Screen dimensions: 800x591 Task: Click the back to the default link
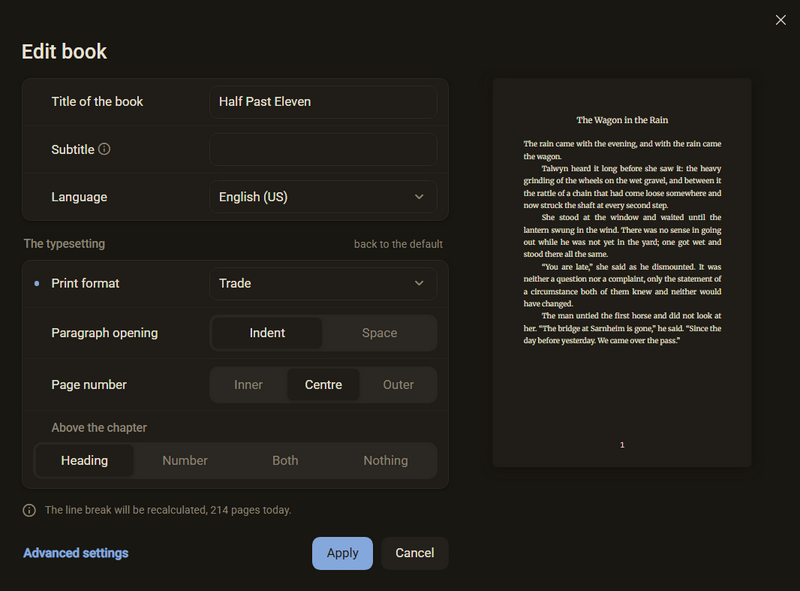pos(398,244)
